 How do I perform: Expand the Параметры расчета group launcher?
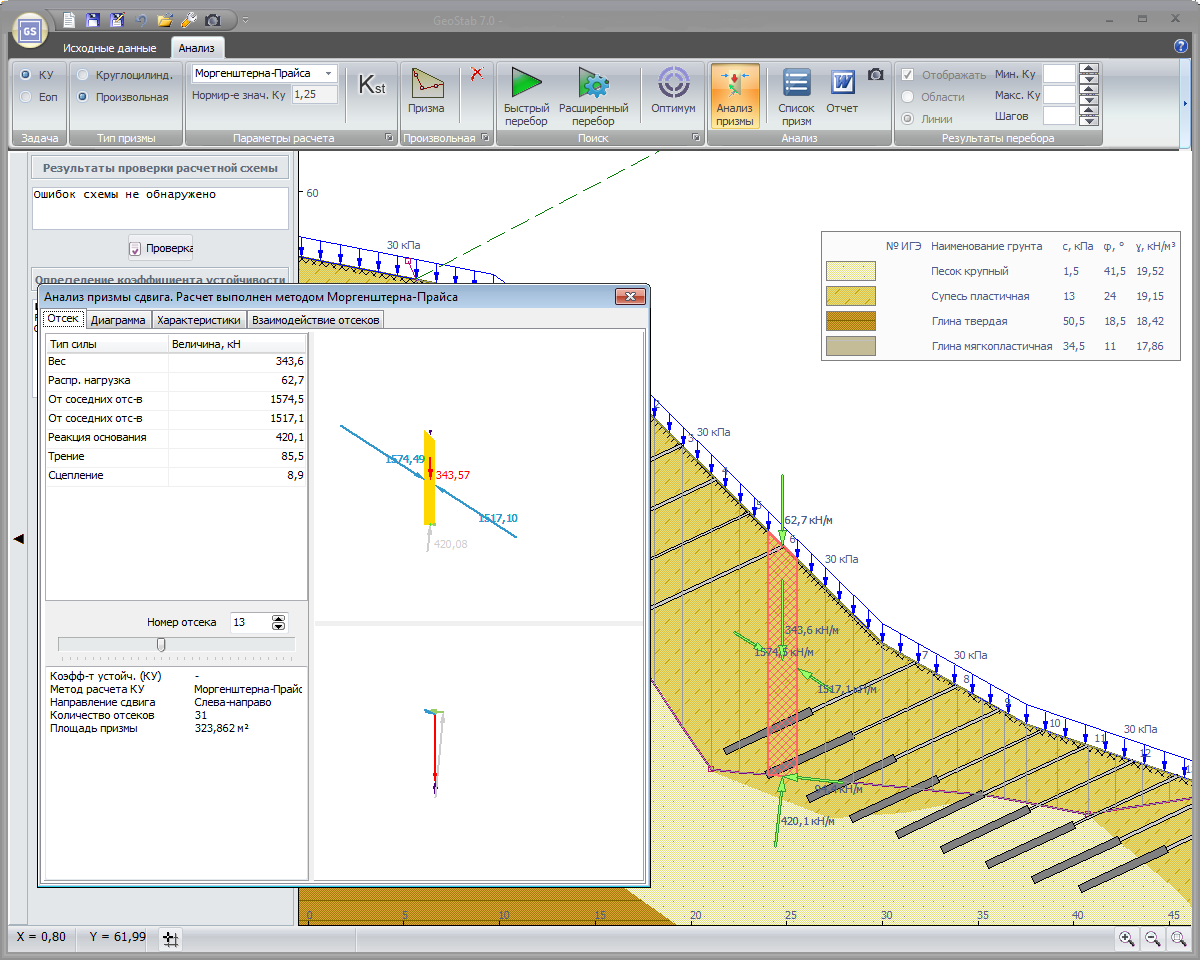[389, 138]
